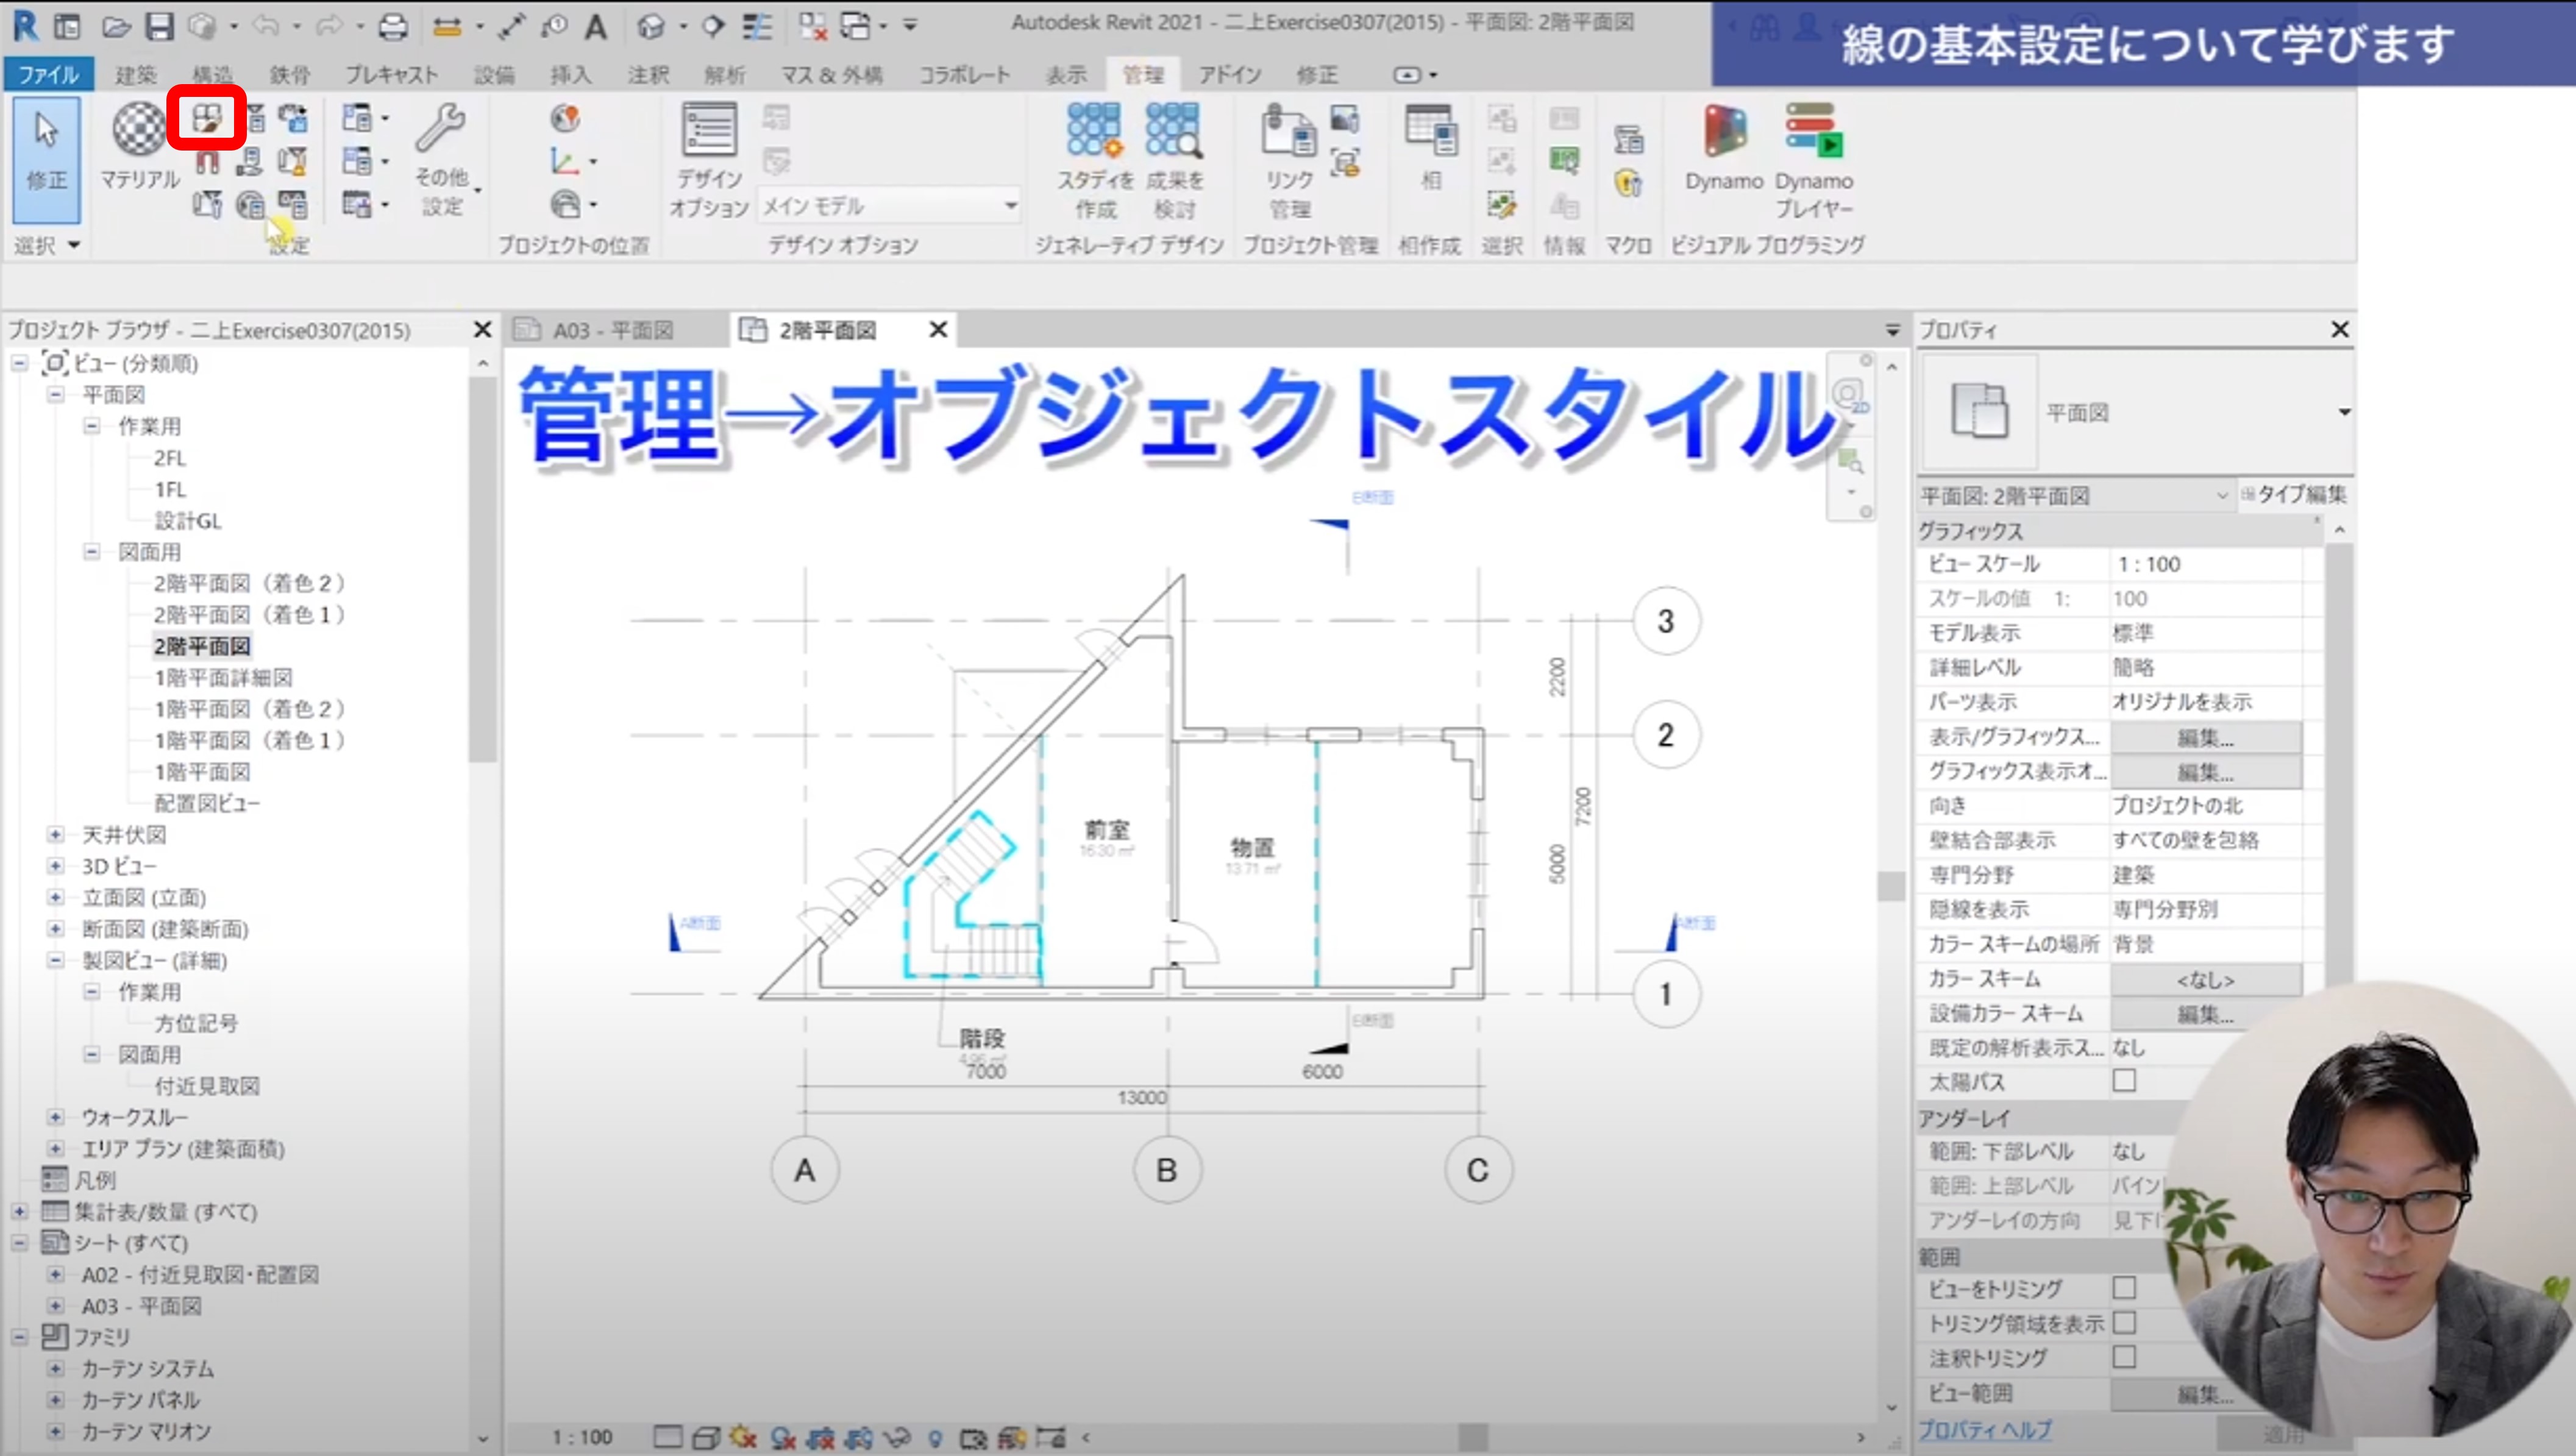
Task: Select 1階平面詳細図 in the Project Browser
Action: pyautogui.click(x=223, y=678)
